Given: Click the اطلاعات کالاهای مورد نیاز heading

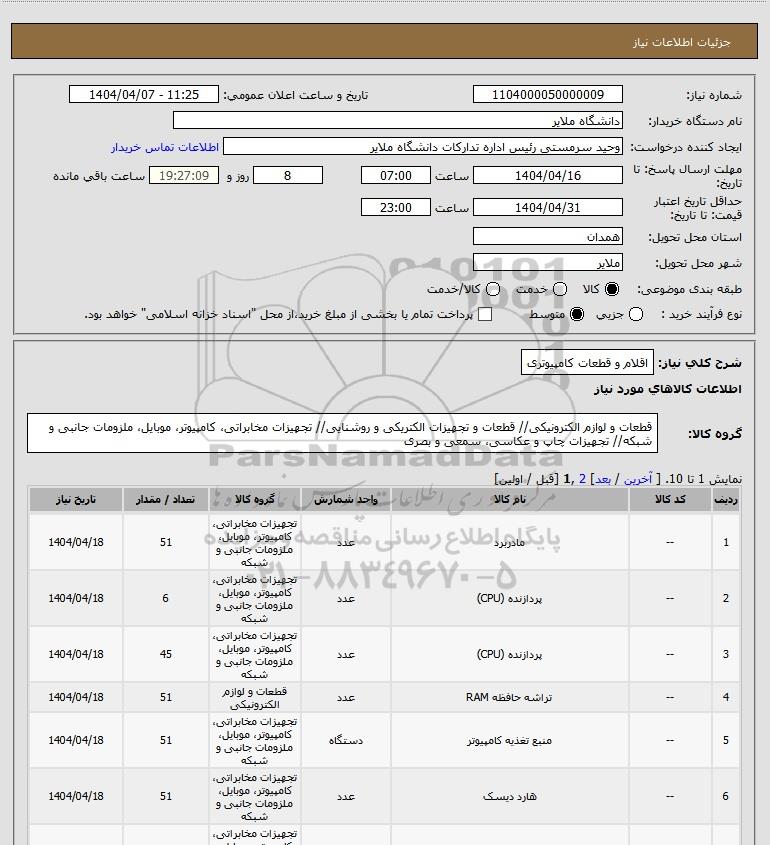Looking at the screenshot, I should [x=668, y=389].
